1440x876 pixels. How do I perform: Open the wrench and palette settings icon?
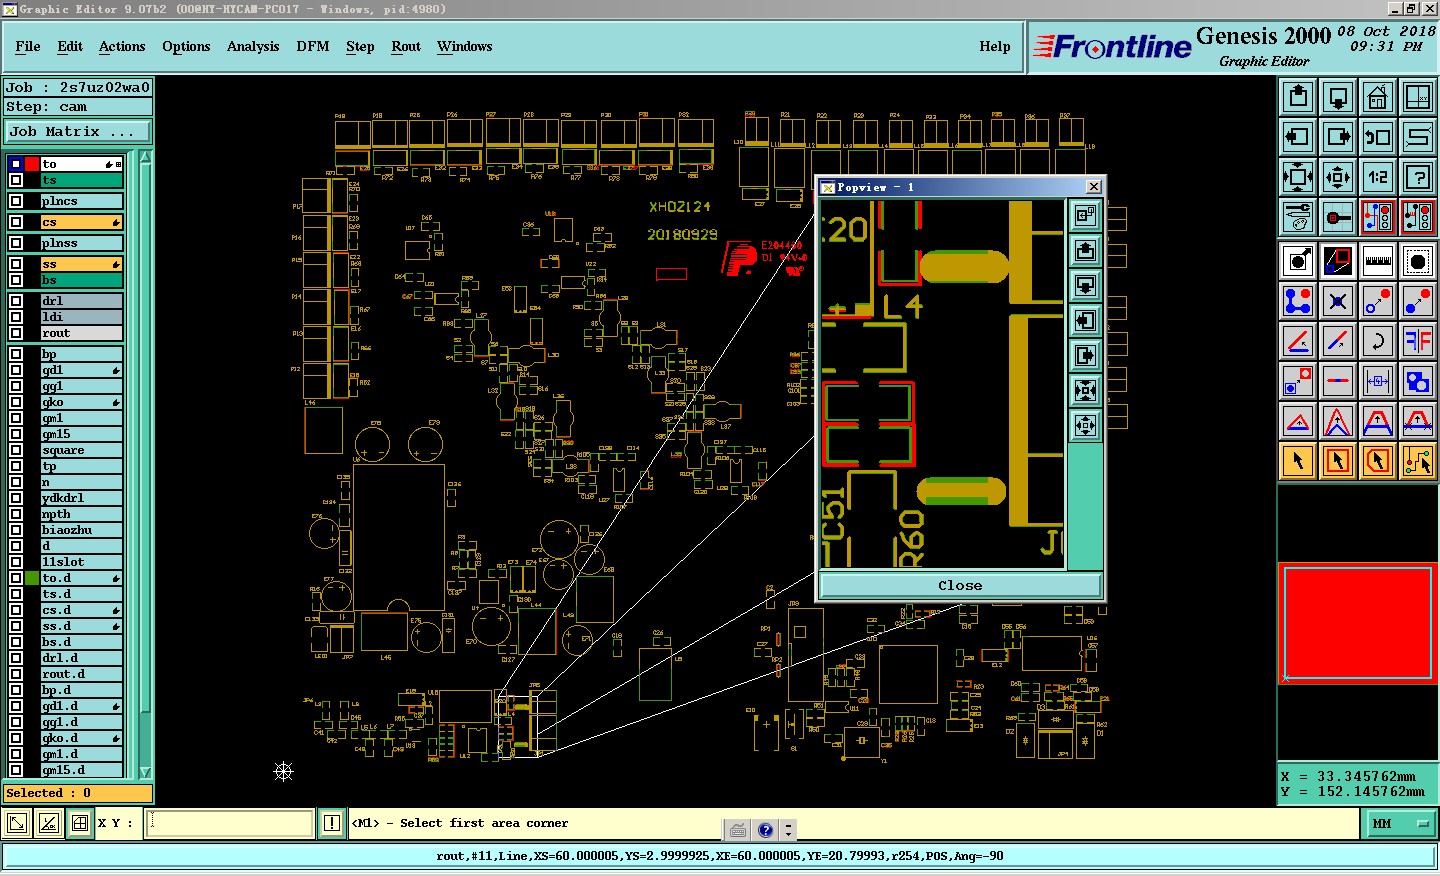click(1298, 217)
